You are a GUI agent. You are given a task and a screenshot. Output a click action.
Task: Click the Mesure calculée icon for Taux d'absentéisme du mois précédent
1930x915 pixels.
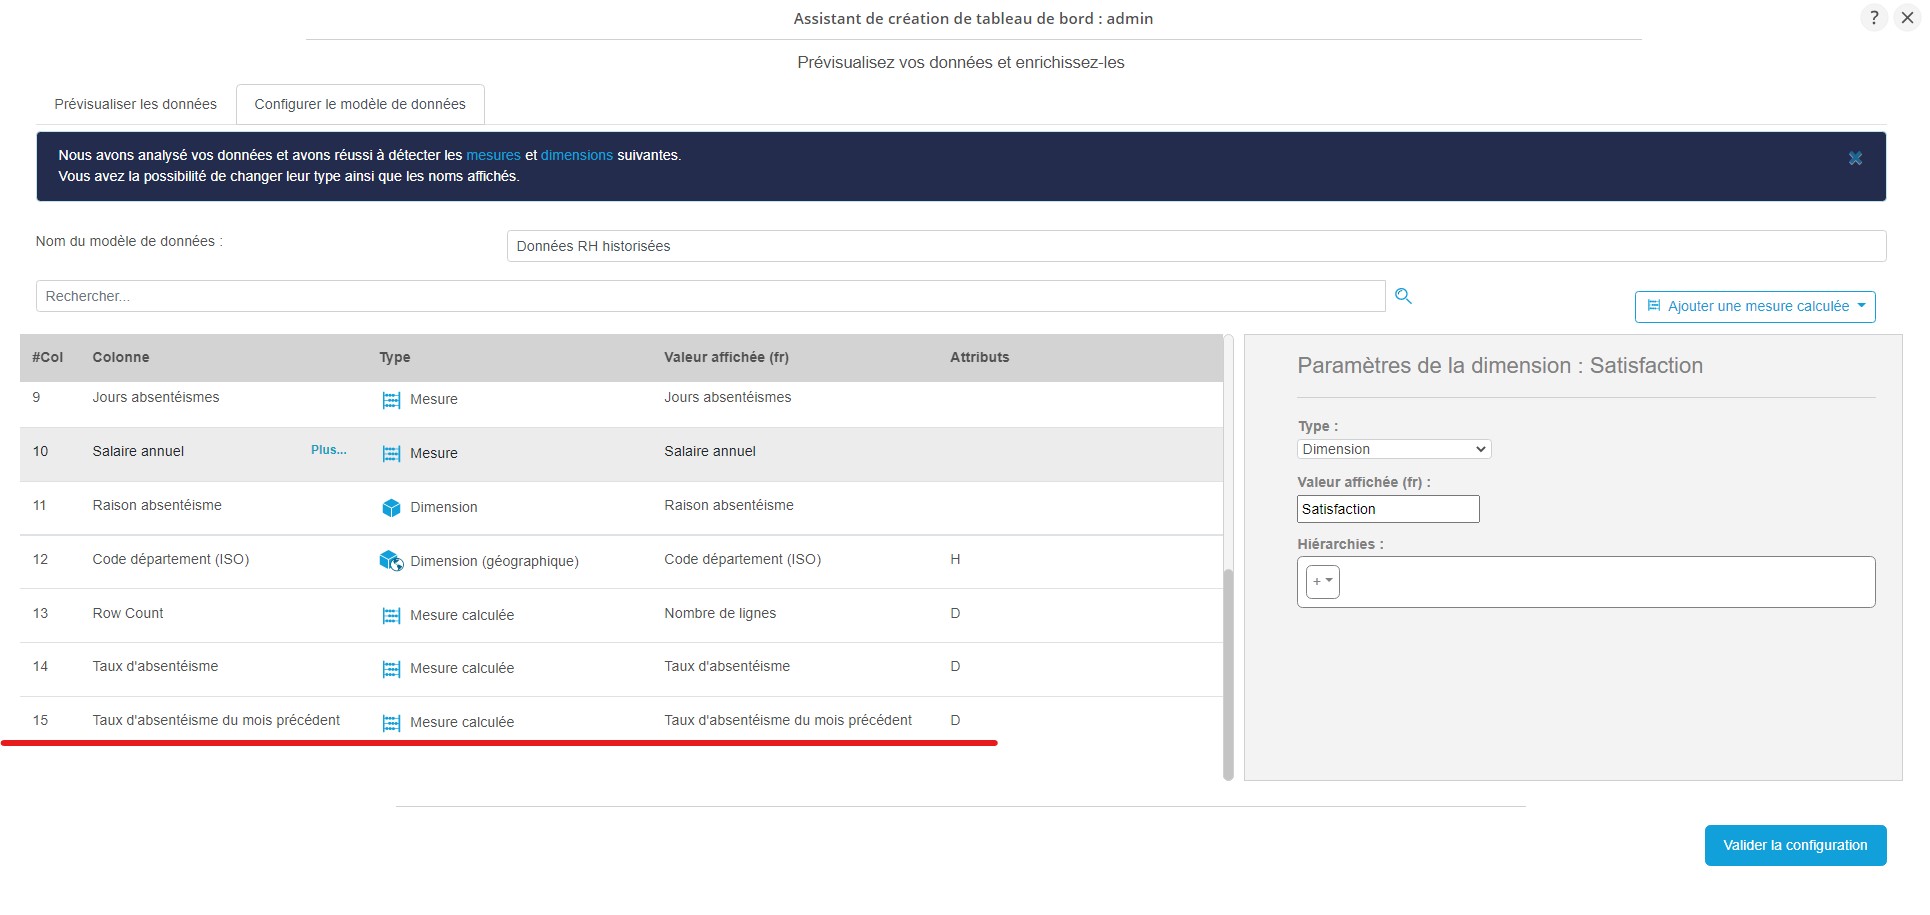(x=391, y=722)
